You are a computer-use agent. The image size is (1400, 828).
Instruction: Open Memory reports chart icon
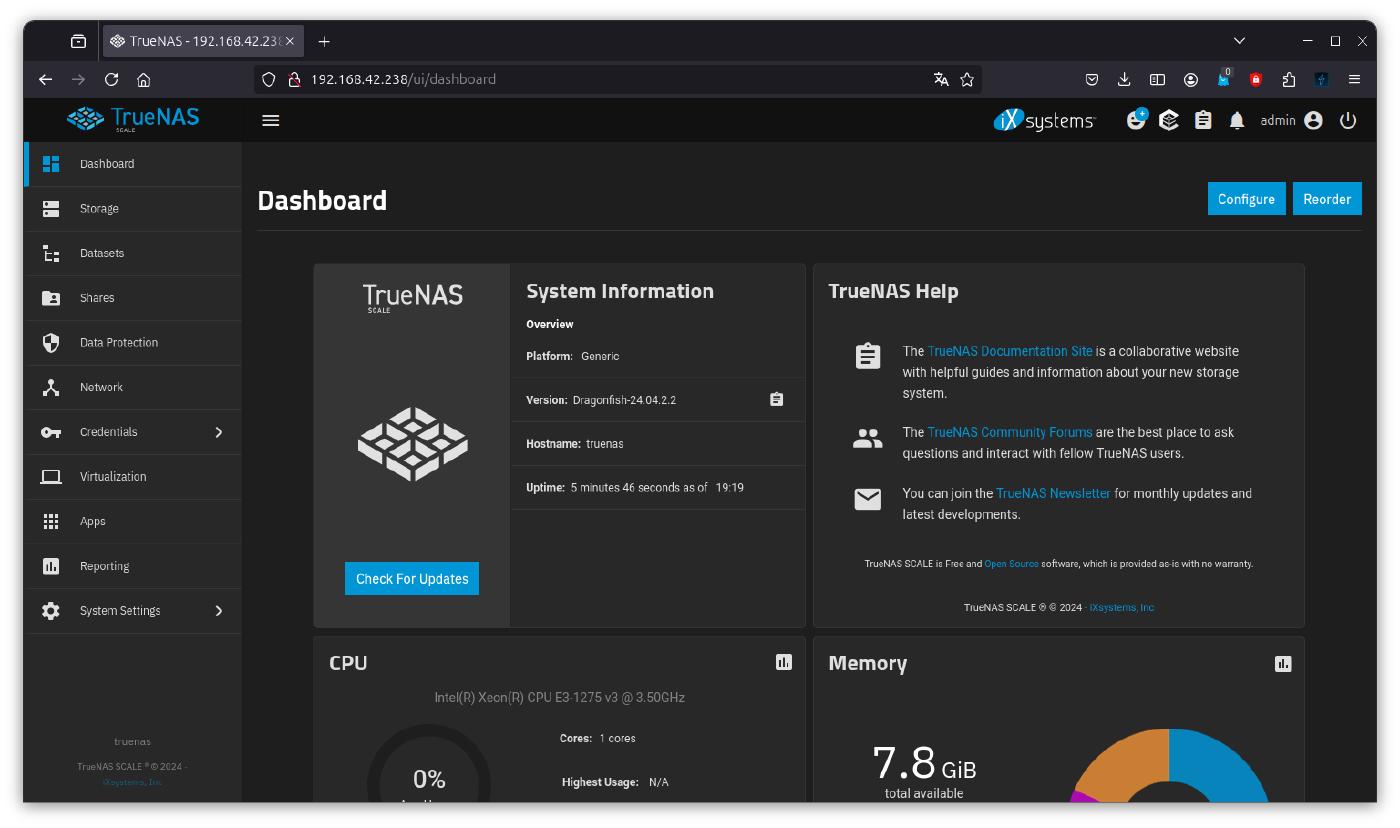1283,663
